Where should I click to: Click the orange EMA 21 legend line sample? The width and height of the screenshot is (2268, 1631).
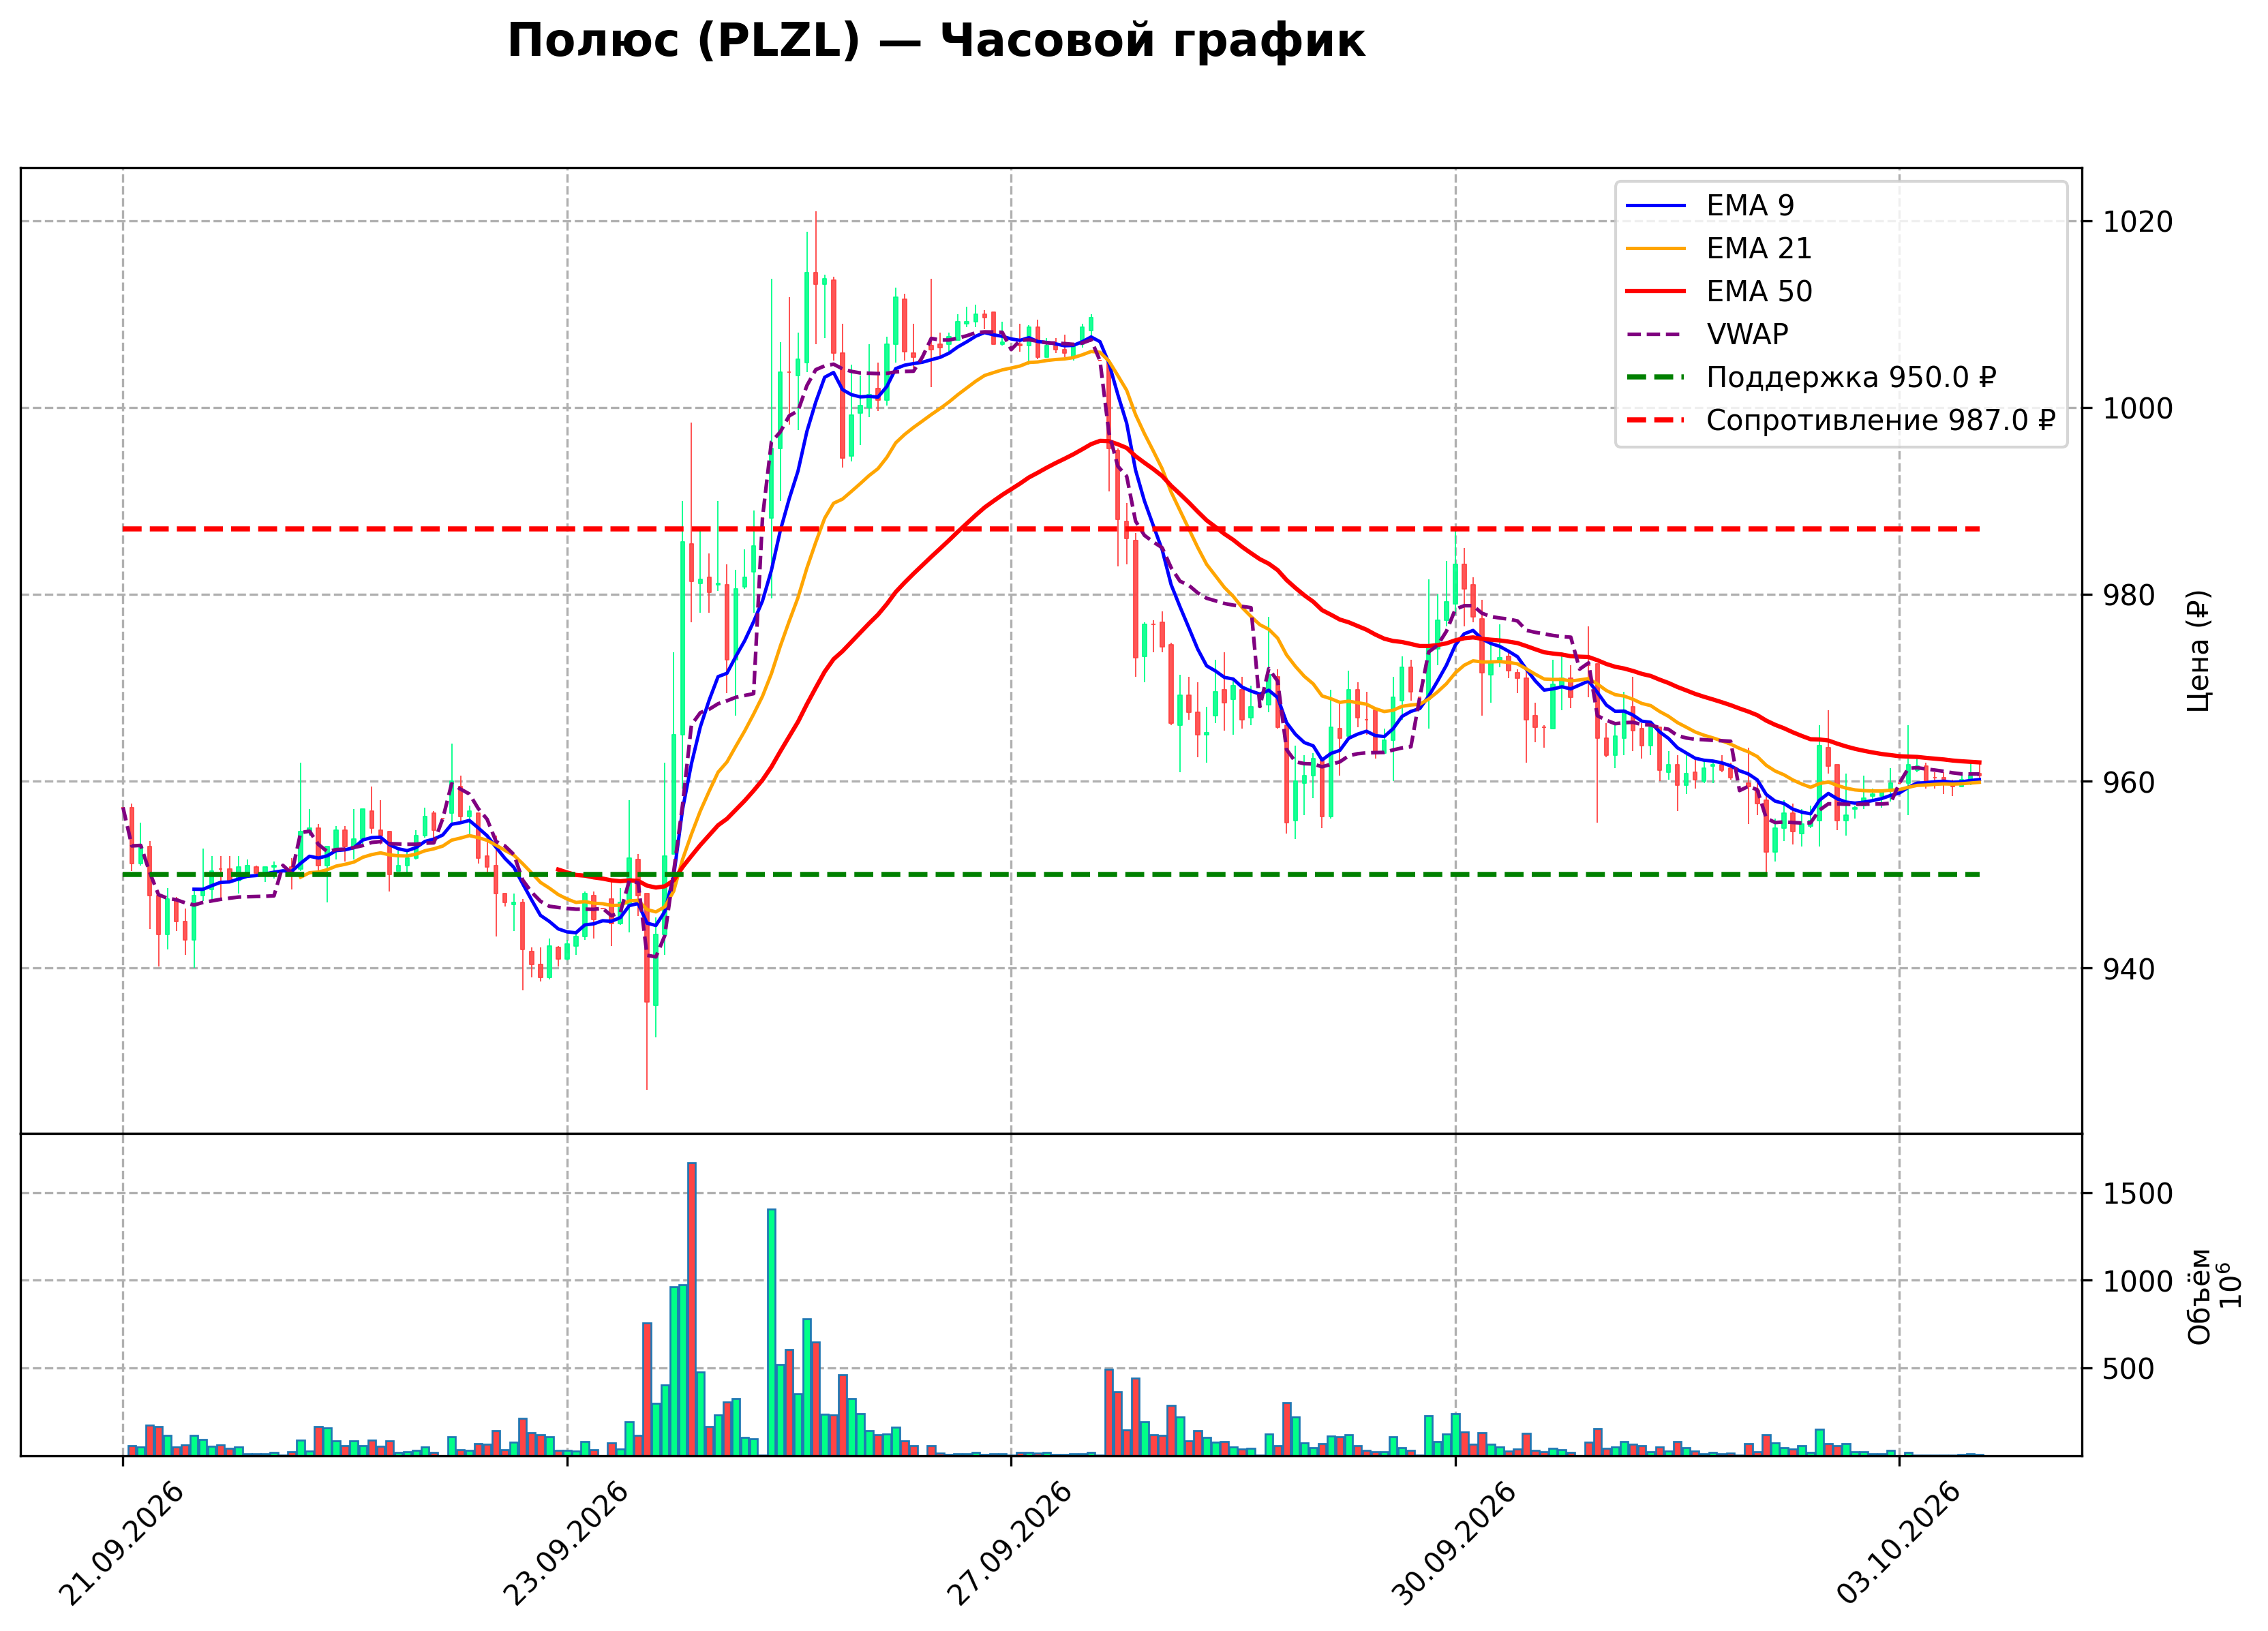coord(1656,249)
